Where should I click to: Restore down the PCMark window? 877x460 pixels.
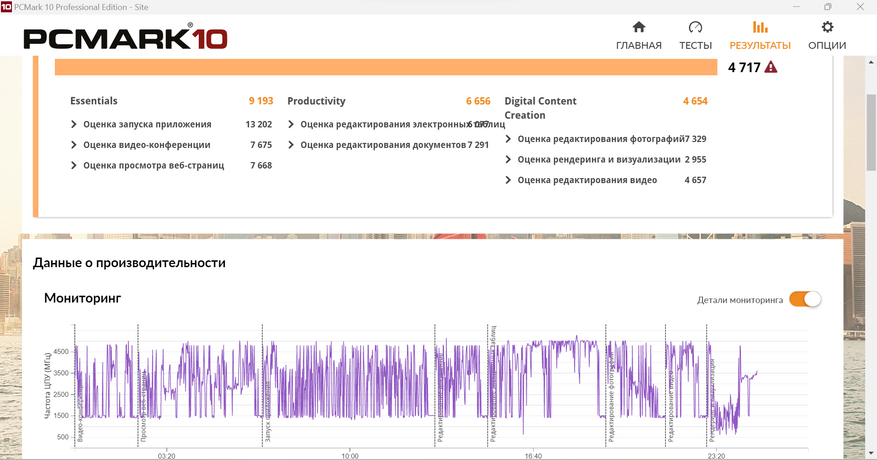pyautogui.click(x=828, y=7)
